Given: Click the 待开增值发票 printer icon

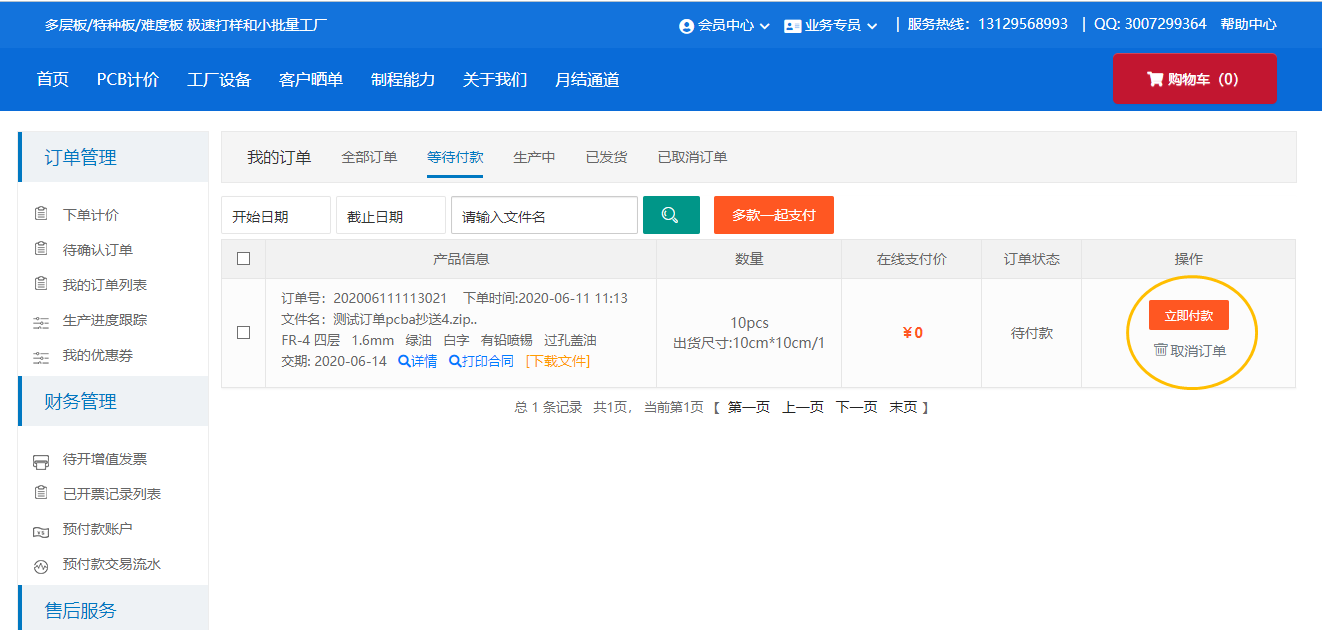Looking at the screenshot, I should [41, 460].
